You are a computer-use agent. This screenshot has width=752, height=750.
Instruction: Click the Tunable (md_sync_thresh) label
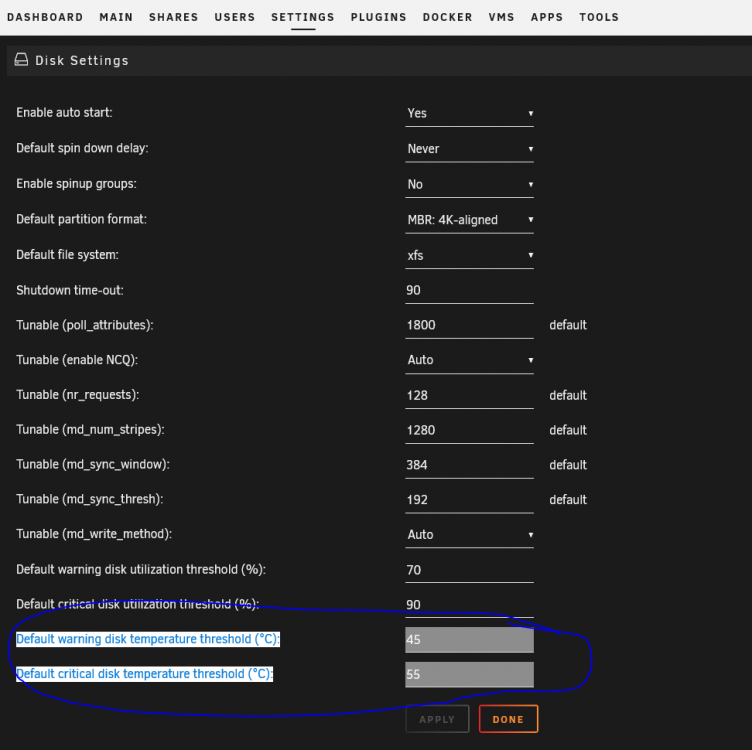point(90,500)
